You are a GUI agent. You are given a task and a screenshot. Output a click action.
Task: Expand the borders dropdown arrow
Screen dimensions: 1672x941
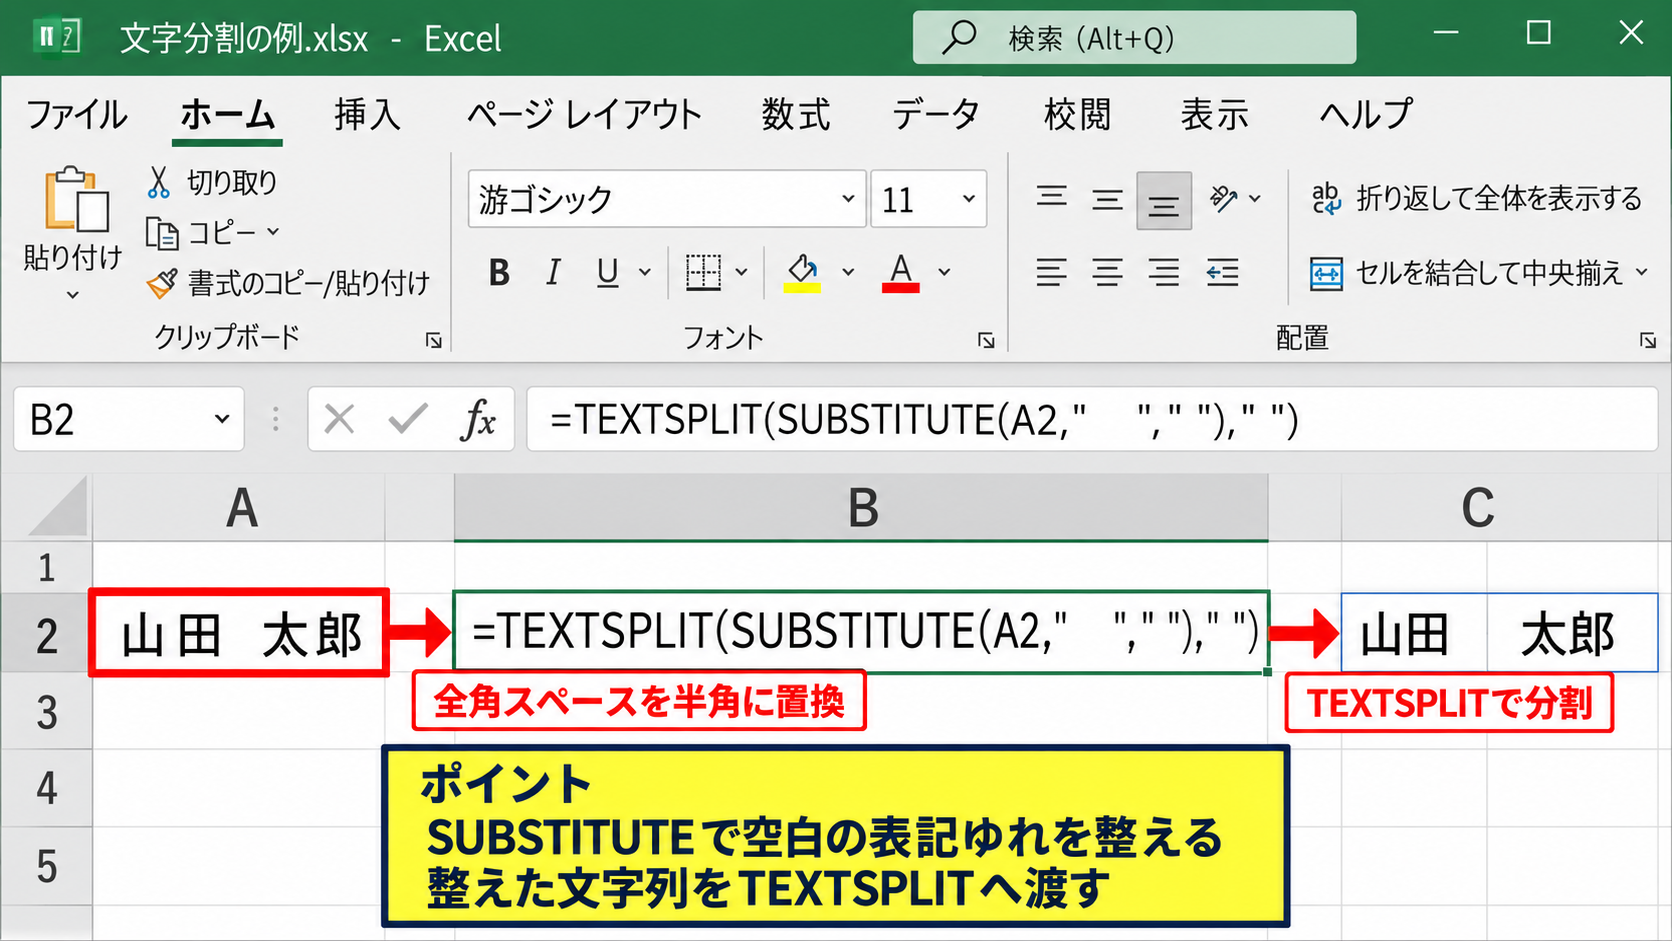[741, 272]
